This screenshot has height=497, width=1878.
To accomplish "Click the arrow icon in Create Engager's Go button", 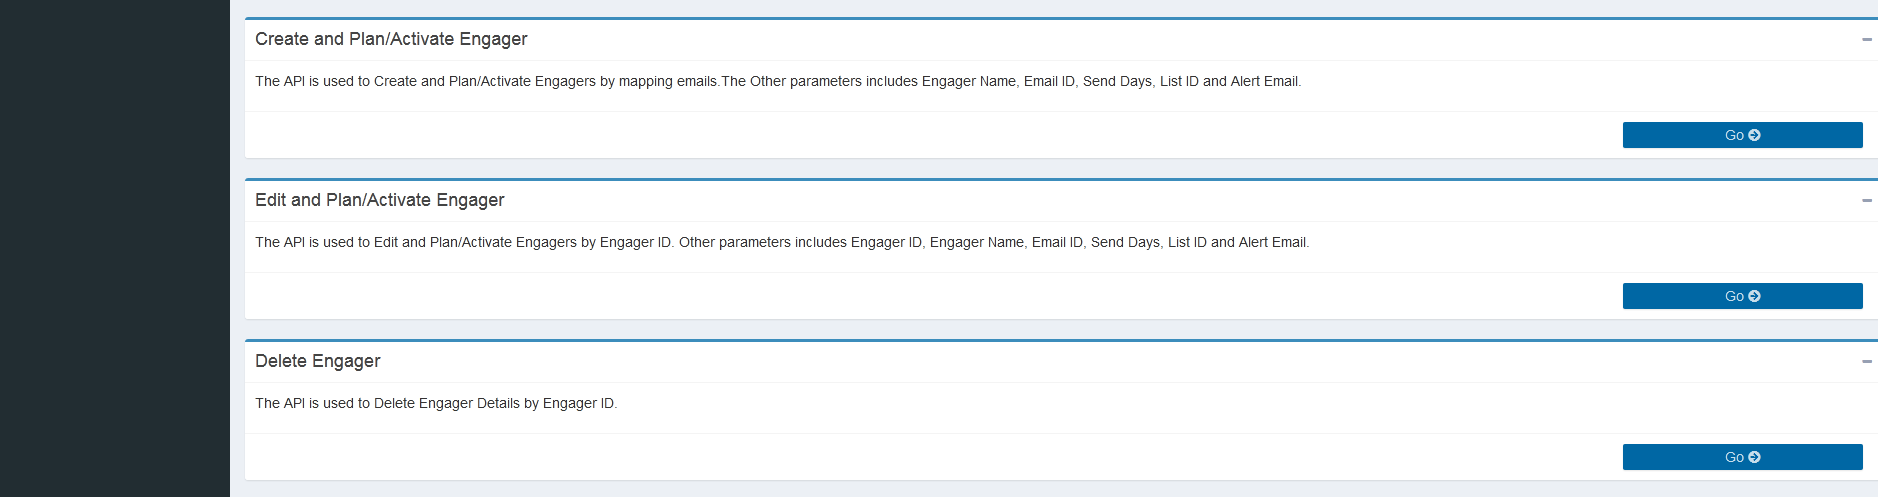I will click(1754, 135).
